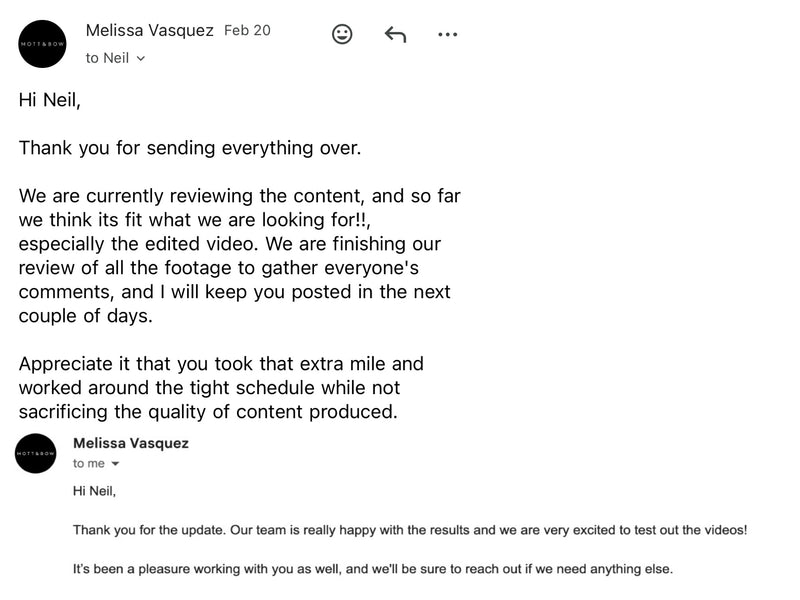The width and height of the screenshot is (800, 600).
Task: Open Melissa Vasquez's name in the top email
Action: click(x=149, y=30)
